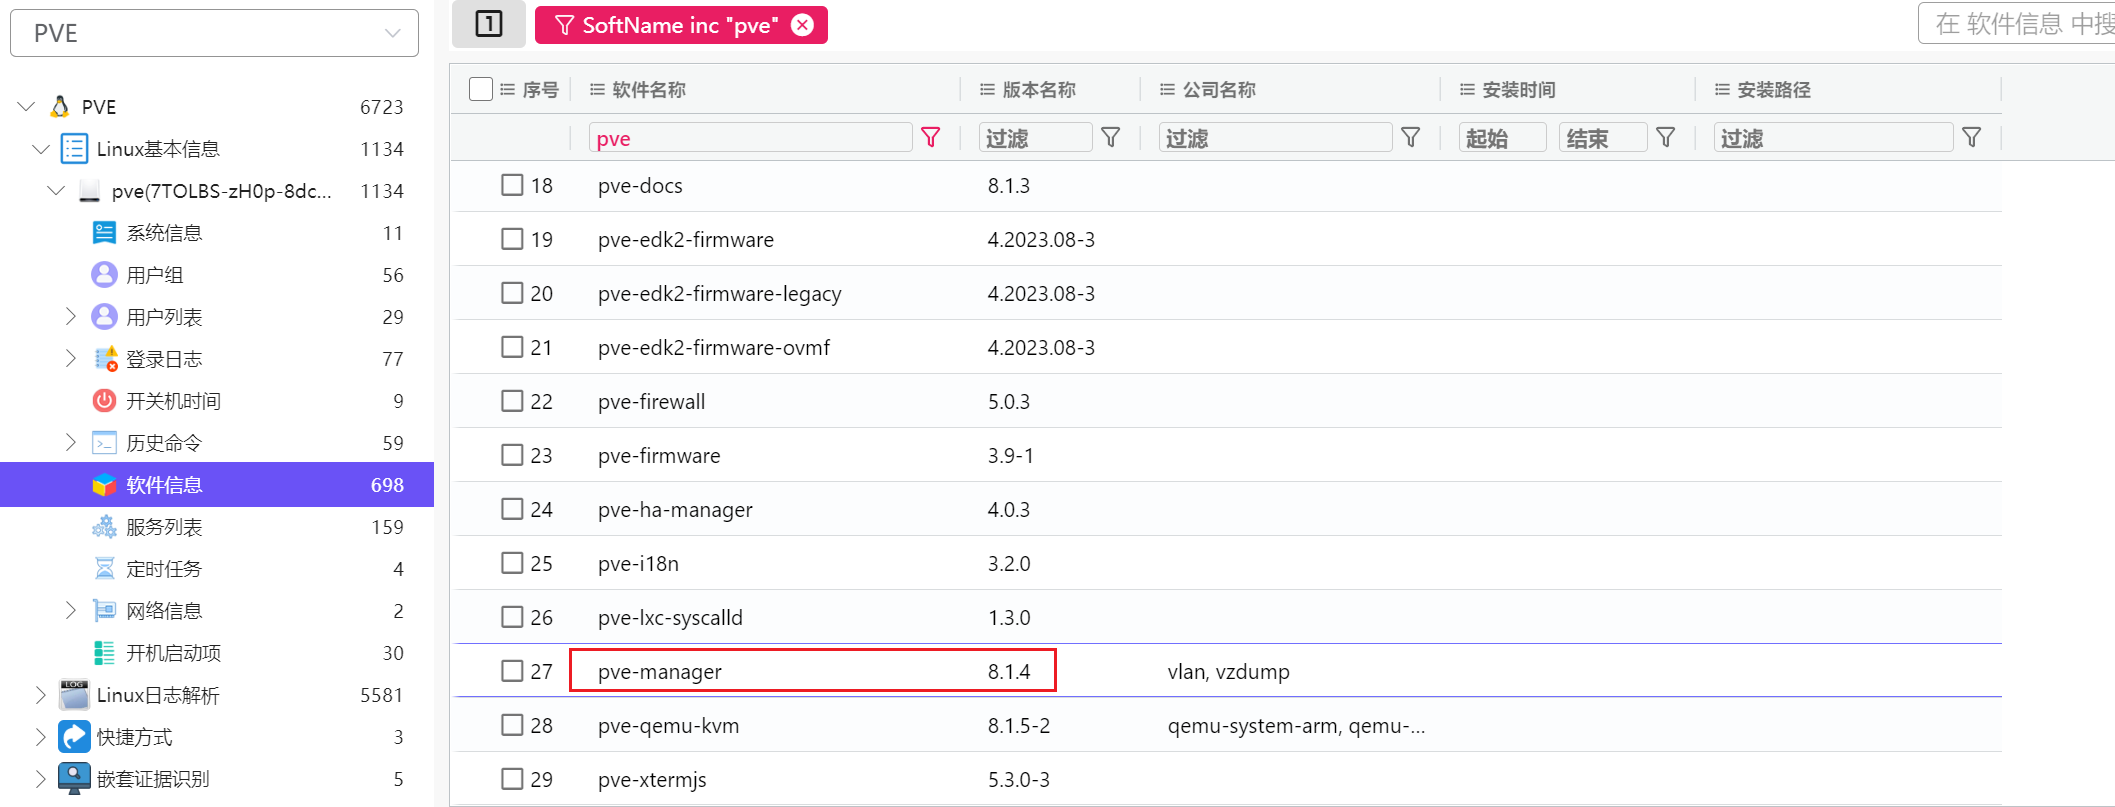Click the 软件名称 column header
Image resolution: width=2115 pixels, height=807 pixels.
(x=648, y=90)
